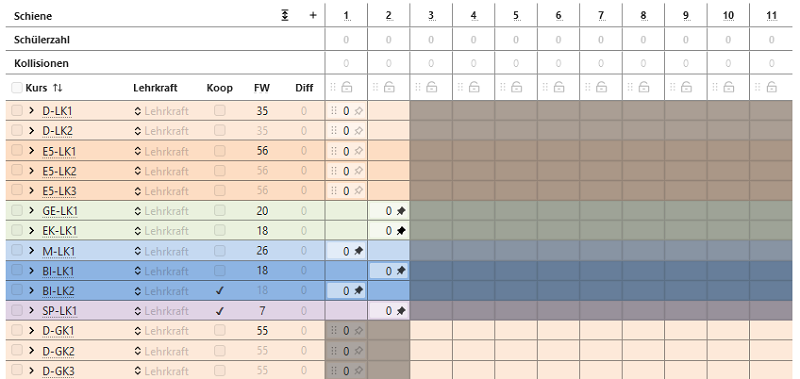Enable the Koop checkbox for E5-LK1
The image size is (800, 379).
point(219,150)
